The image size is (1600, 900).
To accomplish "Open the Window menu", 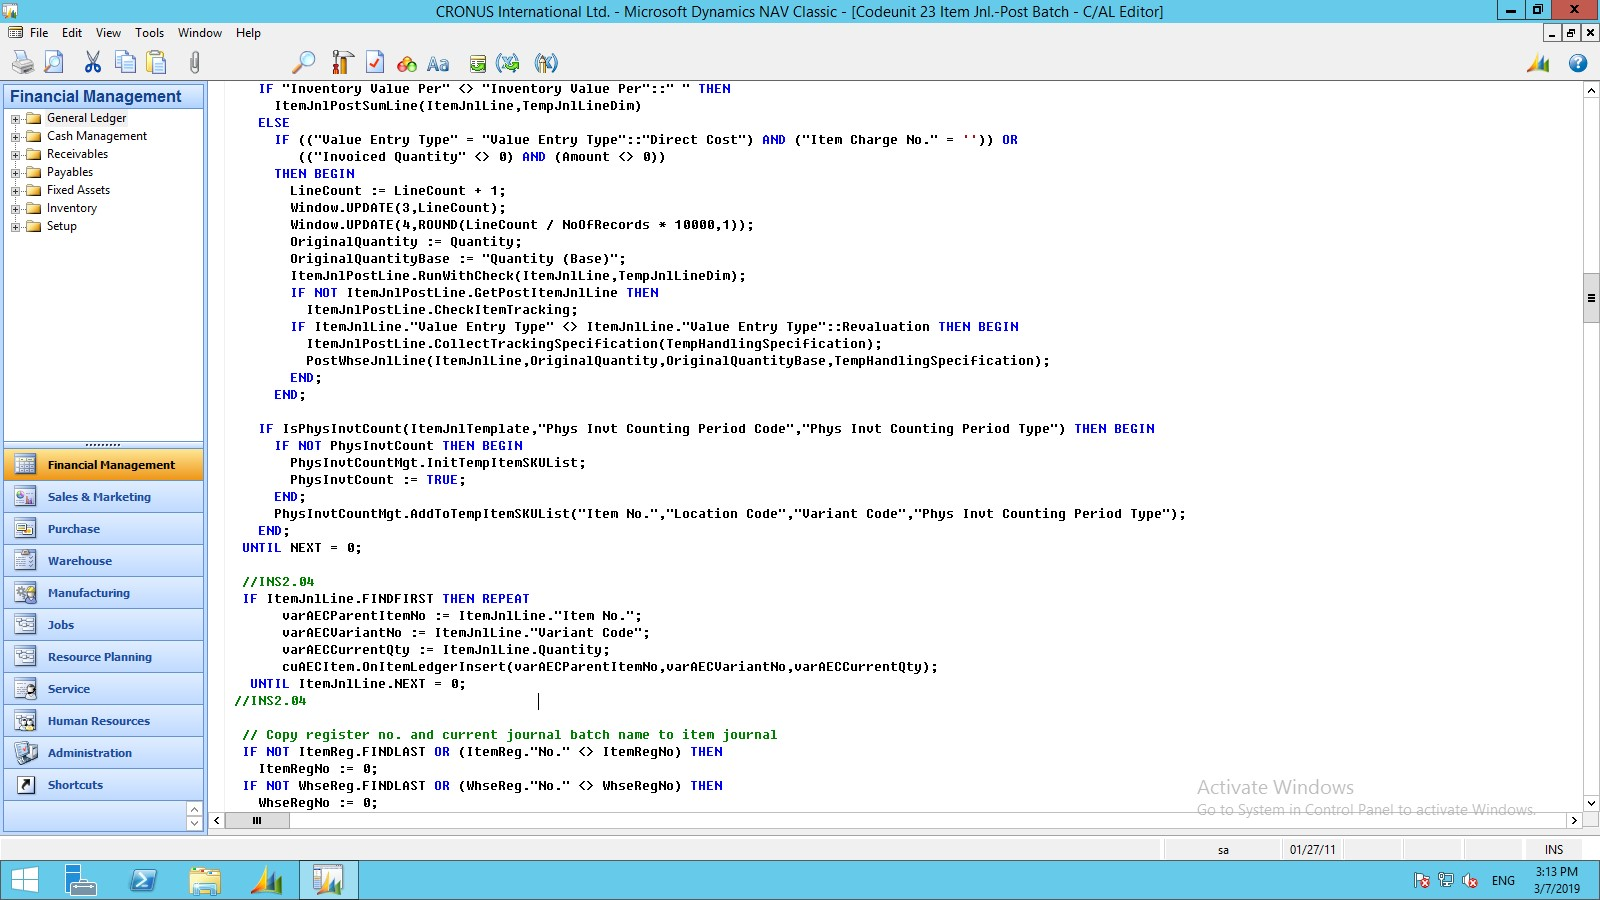I will (199, 32).
